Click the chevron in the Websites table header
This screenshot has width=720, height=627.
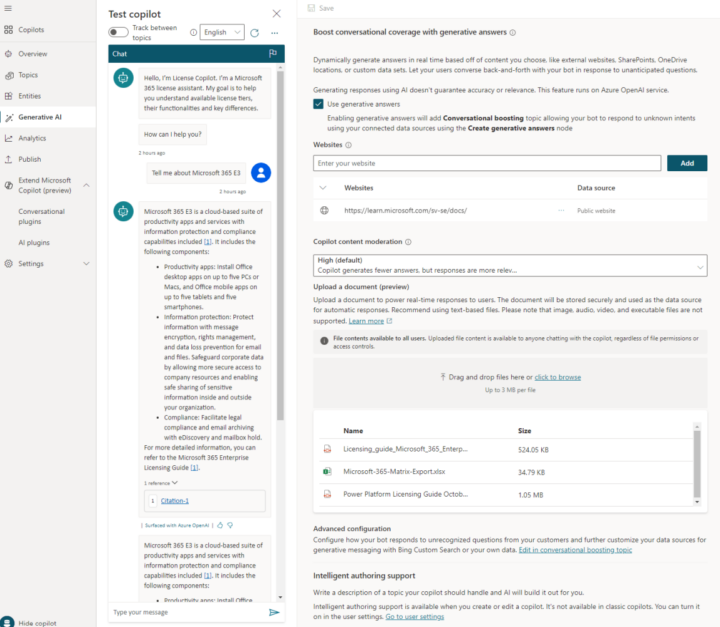323,188
